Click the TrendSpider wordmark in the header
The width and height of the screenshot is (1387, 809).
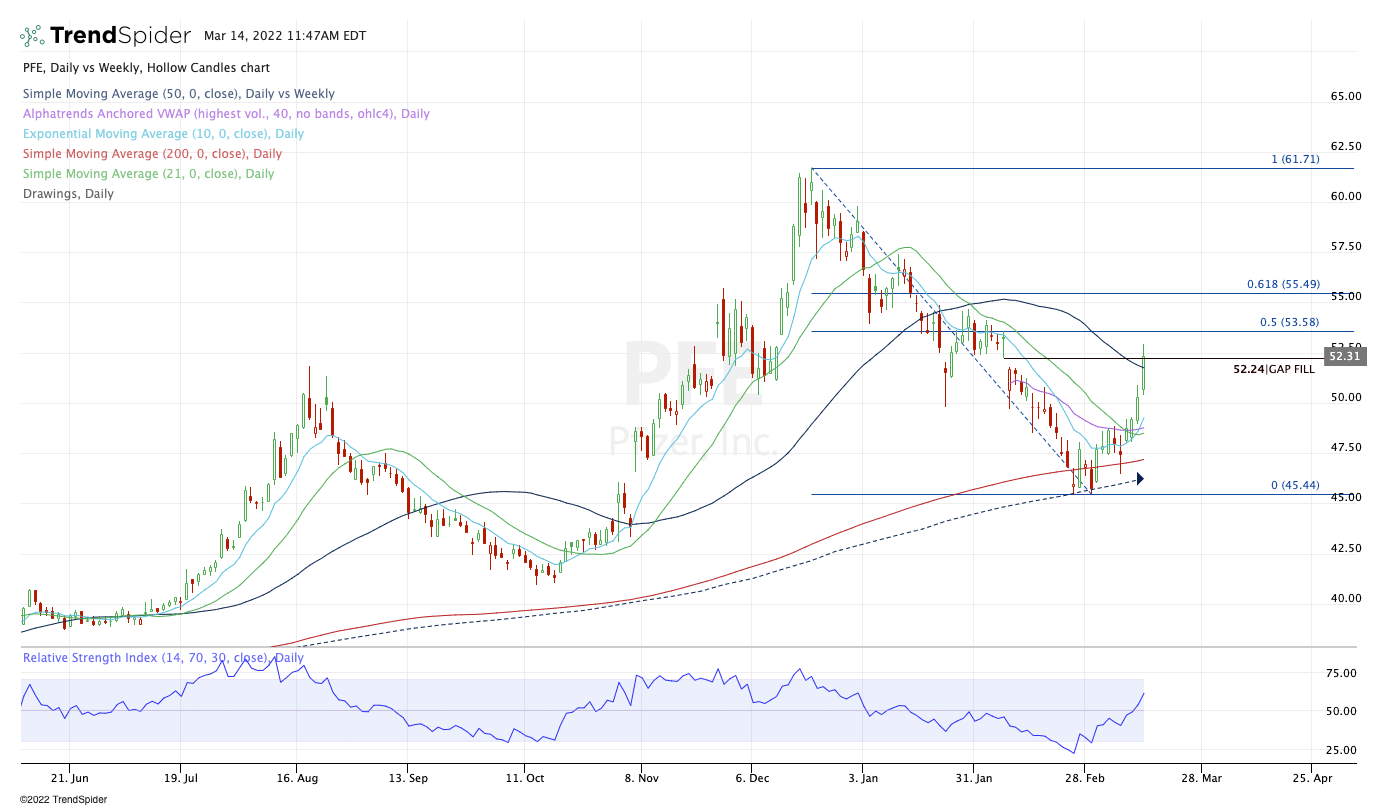pyautogui.click(x=120, y=36)
